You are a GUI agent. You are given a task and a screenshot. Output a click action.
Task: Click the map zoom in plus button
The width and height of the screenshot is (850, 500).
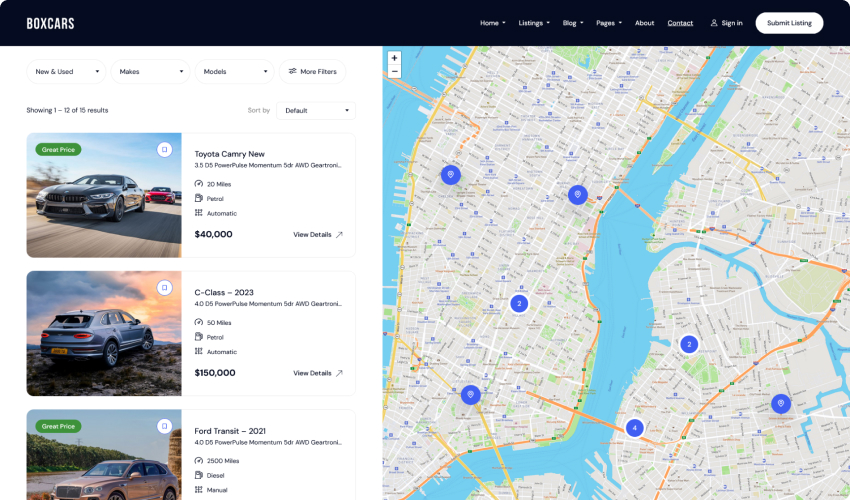[x=394, y=58]
